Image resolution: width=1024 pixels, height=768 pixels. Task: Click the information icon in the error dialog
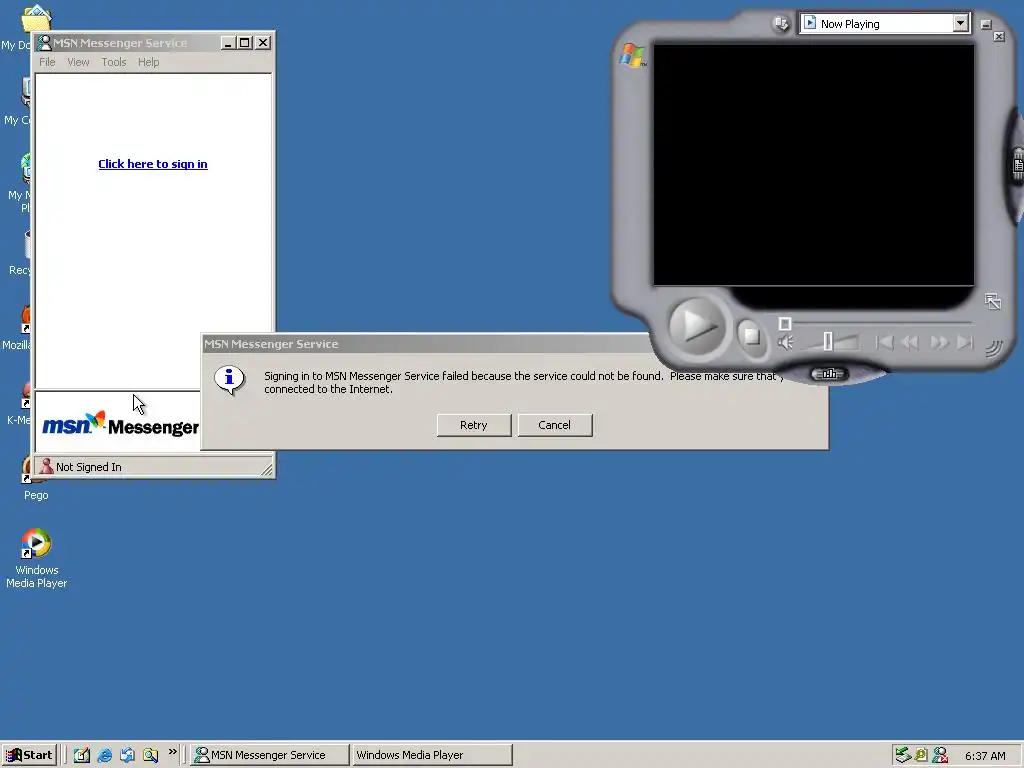point(229,380)
